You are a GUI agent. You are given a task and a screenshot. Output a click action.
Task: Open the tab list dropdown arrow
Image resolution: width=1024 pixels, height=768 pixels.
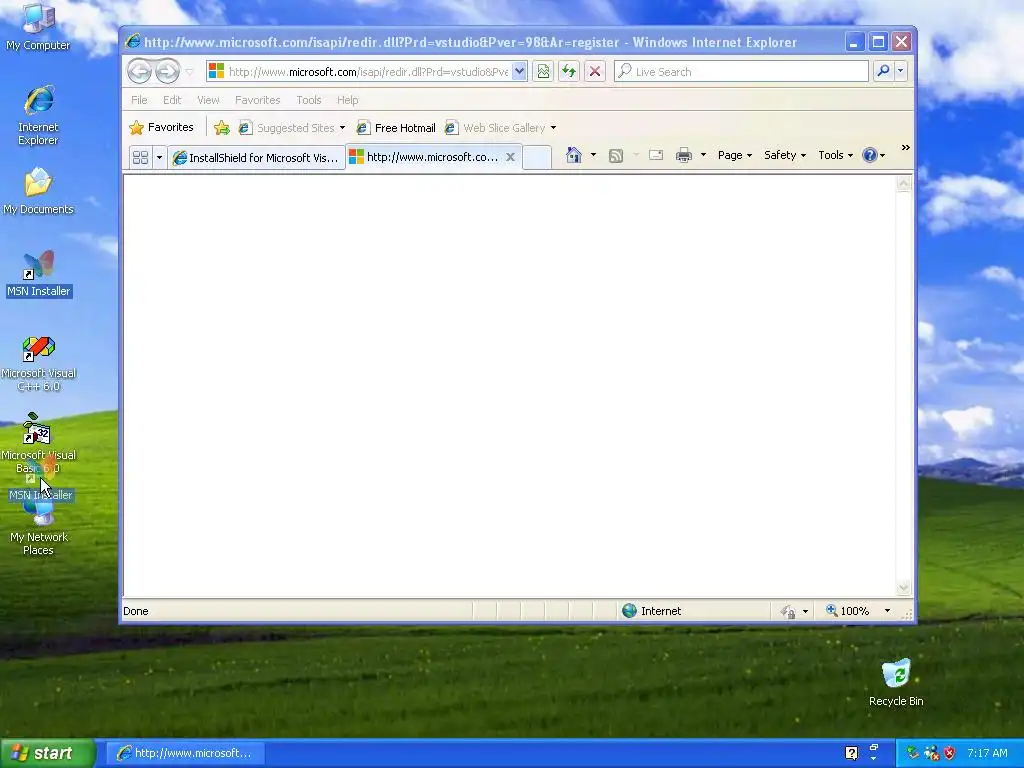(159, 157)
